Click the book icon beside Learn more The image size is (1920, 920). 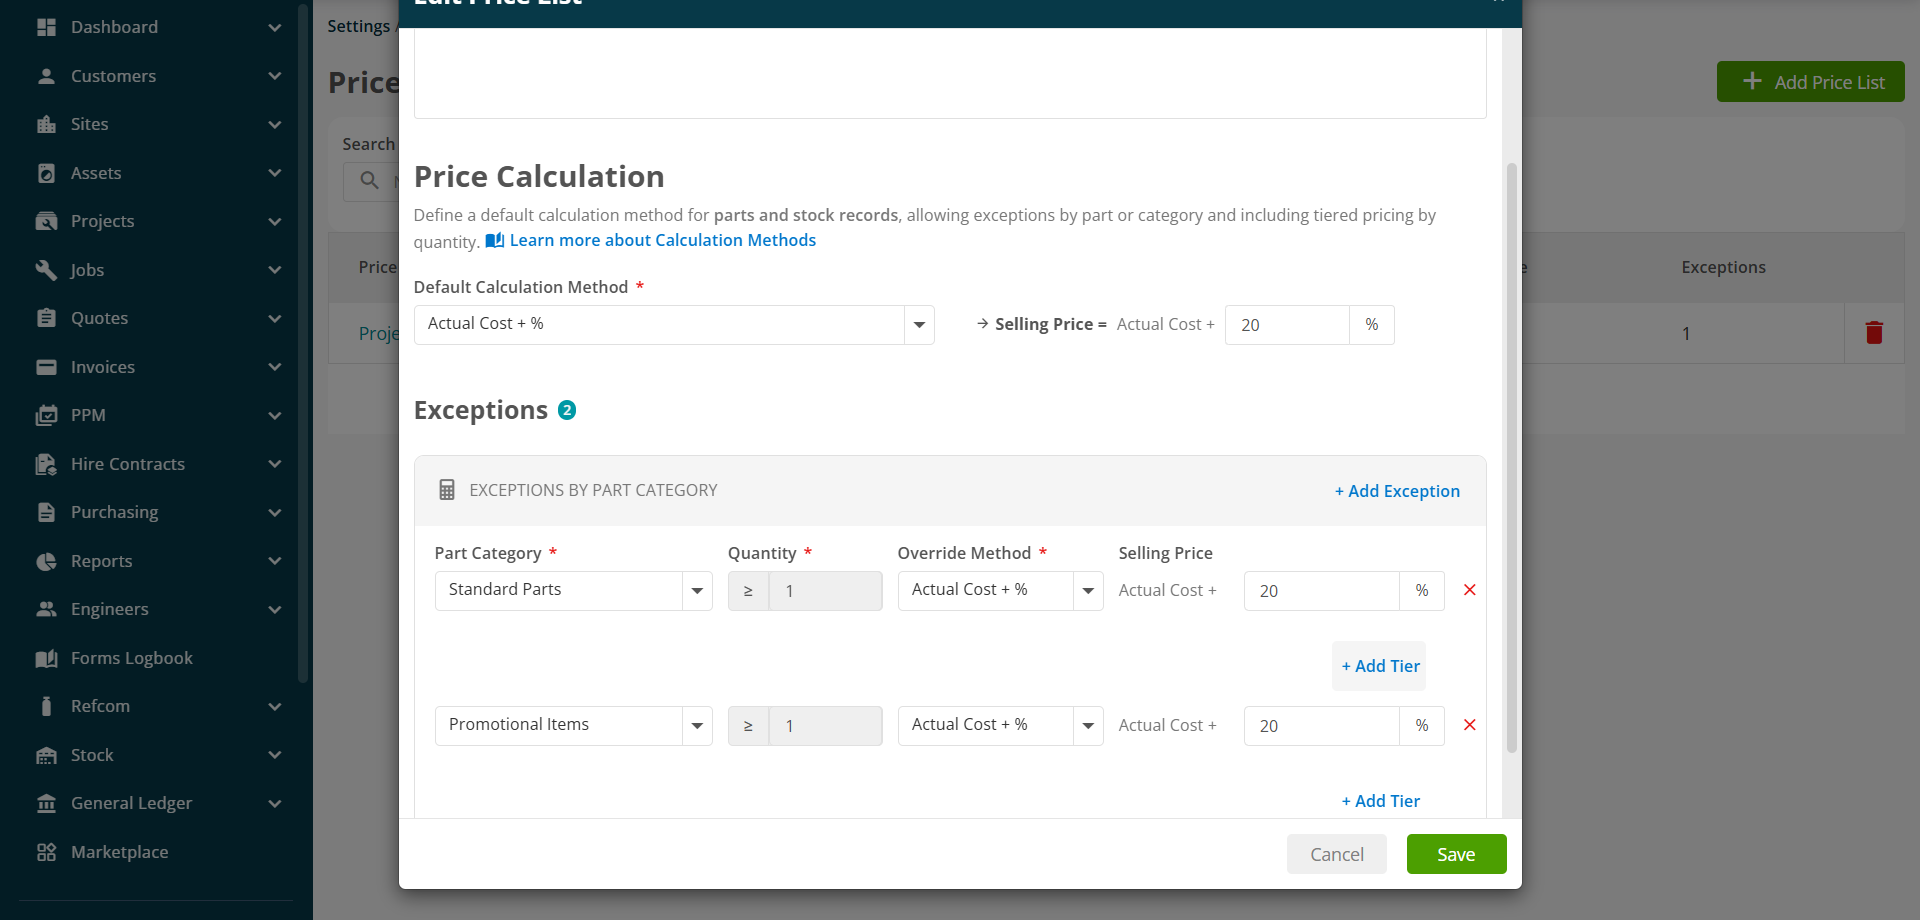tap(494, 240)
